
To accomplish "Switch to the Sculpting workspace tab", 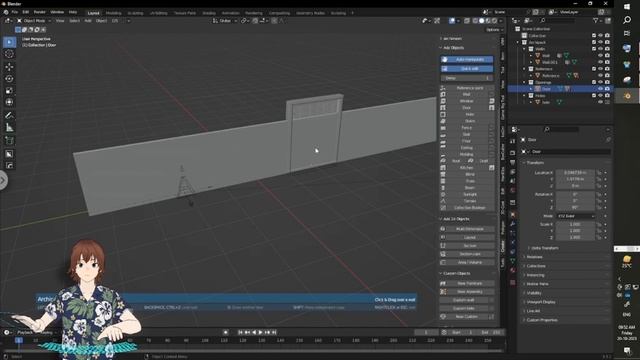I will click(135, 13).
